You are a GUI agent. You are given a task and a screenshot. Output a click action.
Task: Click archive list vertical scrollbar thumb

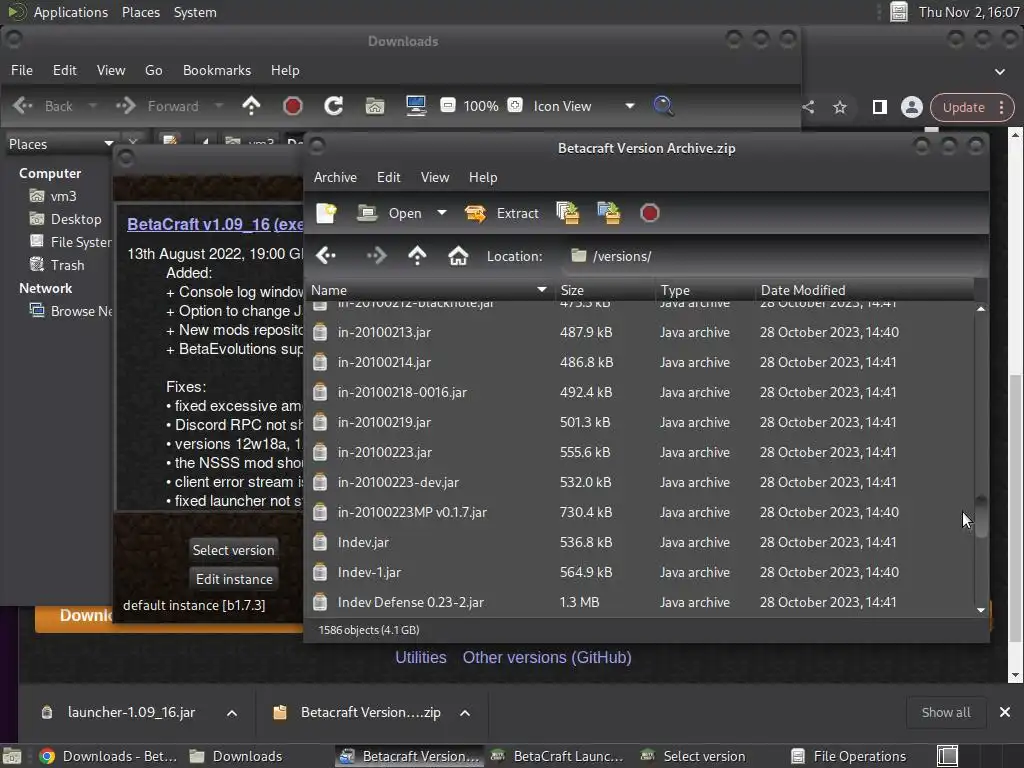[x=981, y=516]
